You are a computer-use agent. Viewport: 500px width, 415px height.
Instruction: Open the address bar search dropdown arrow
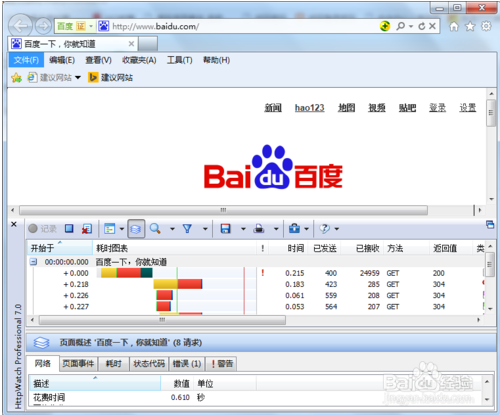click(411, 26)
